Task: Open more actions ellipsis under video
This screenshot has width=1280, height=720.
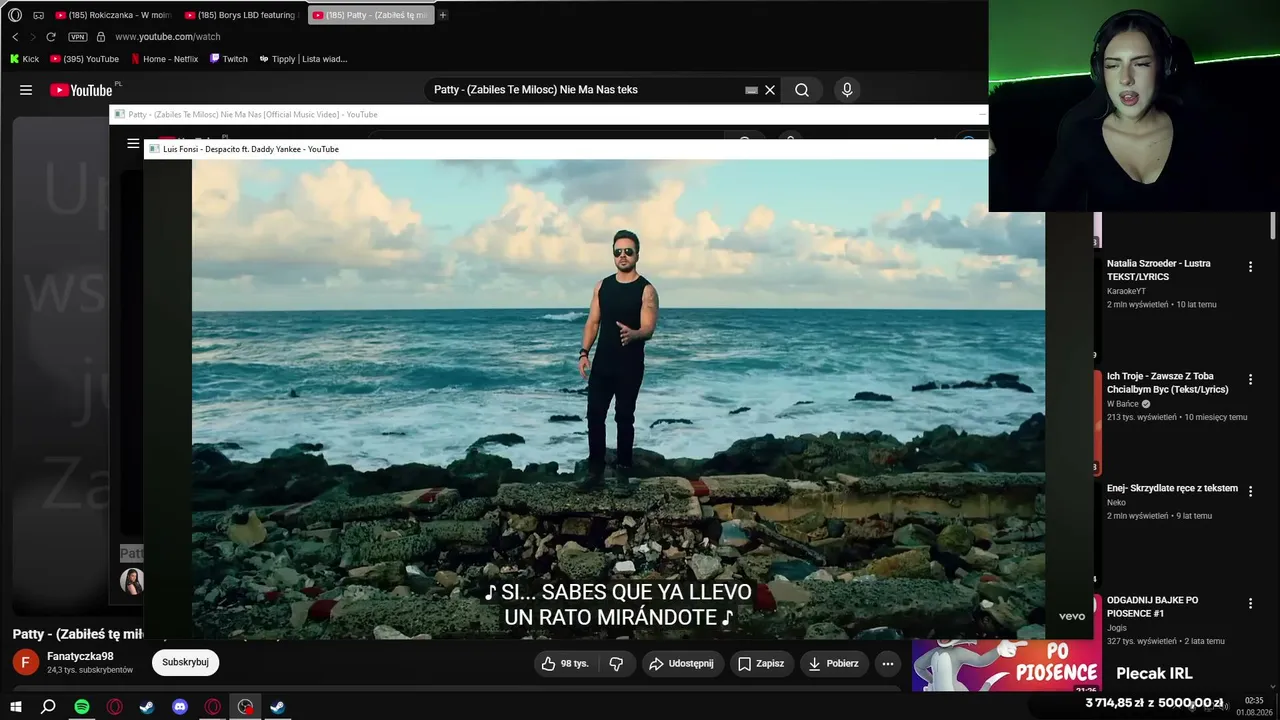Action: pyautogui.click(x=888, y=663)
